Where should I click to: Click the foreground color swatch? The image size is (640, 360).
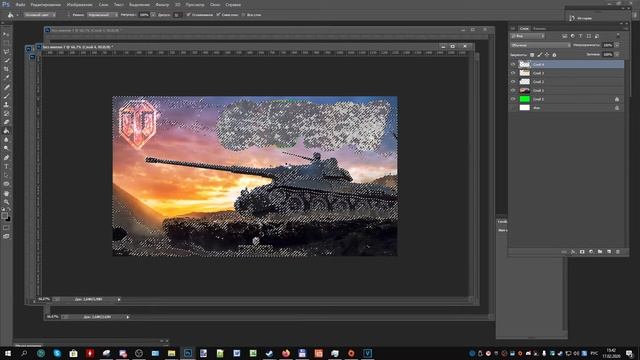point(4,216)
